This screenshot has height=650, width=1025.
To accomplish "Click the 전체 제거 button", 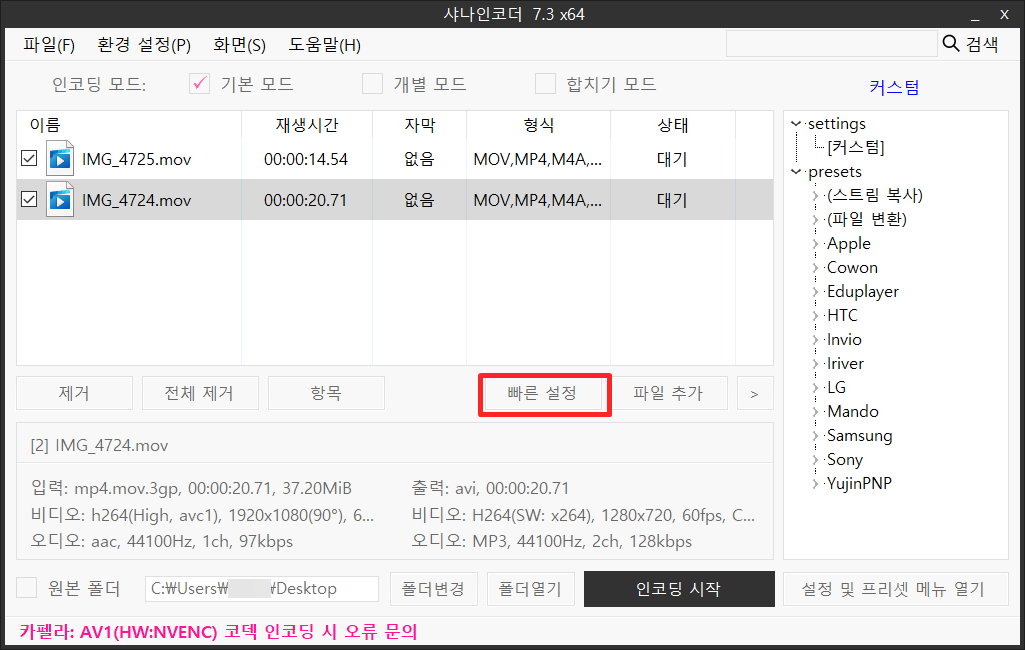I will point(200,393).
